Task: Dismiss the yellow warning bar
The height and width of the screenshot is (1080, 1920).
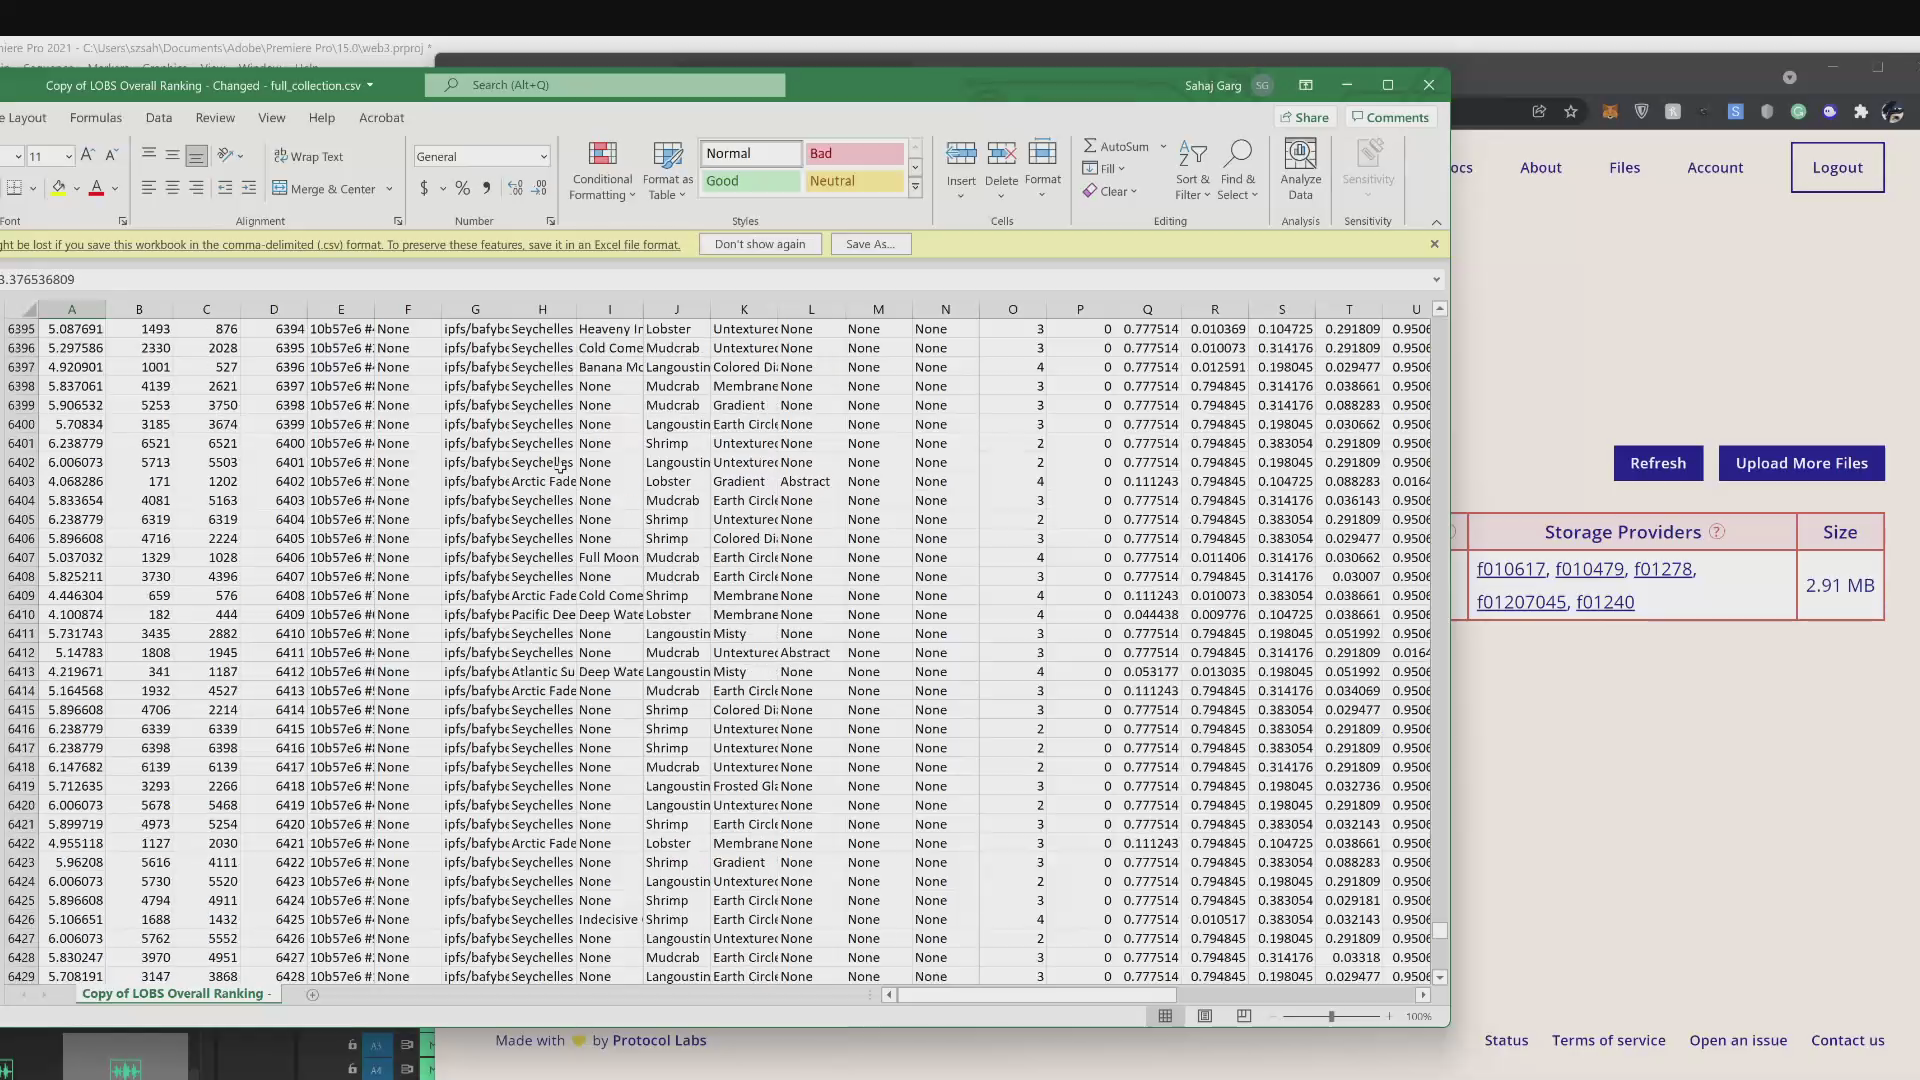Action: pos(1434,244)
